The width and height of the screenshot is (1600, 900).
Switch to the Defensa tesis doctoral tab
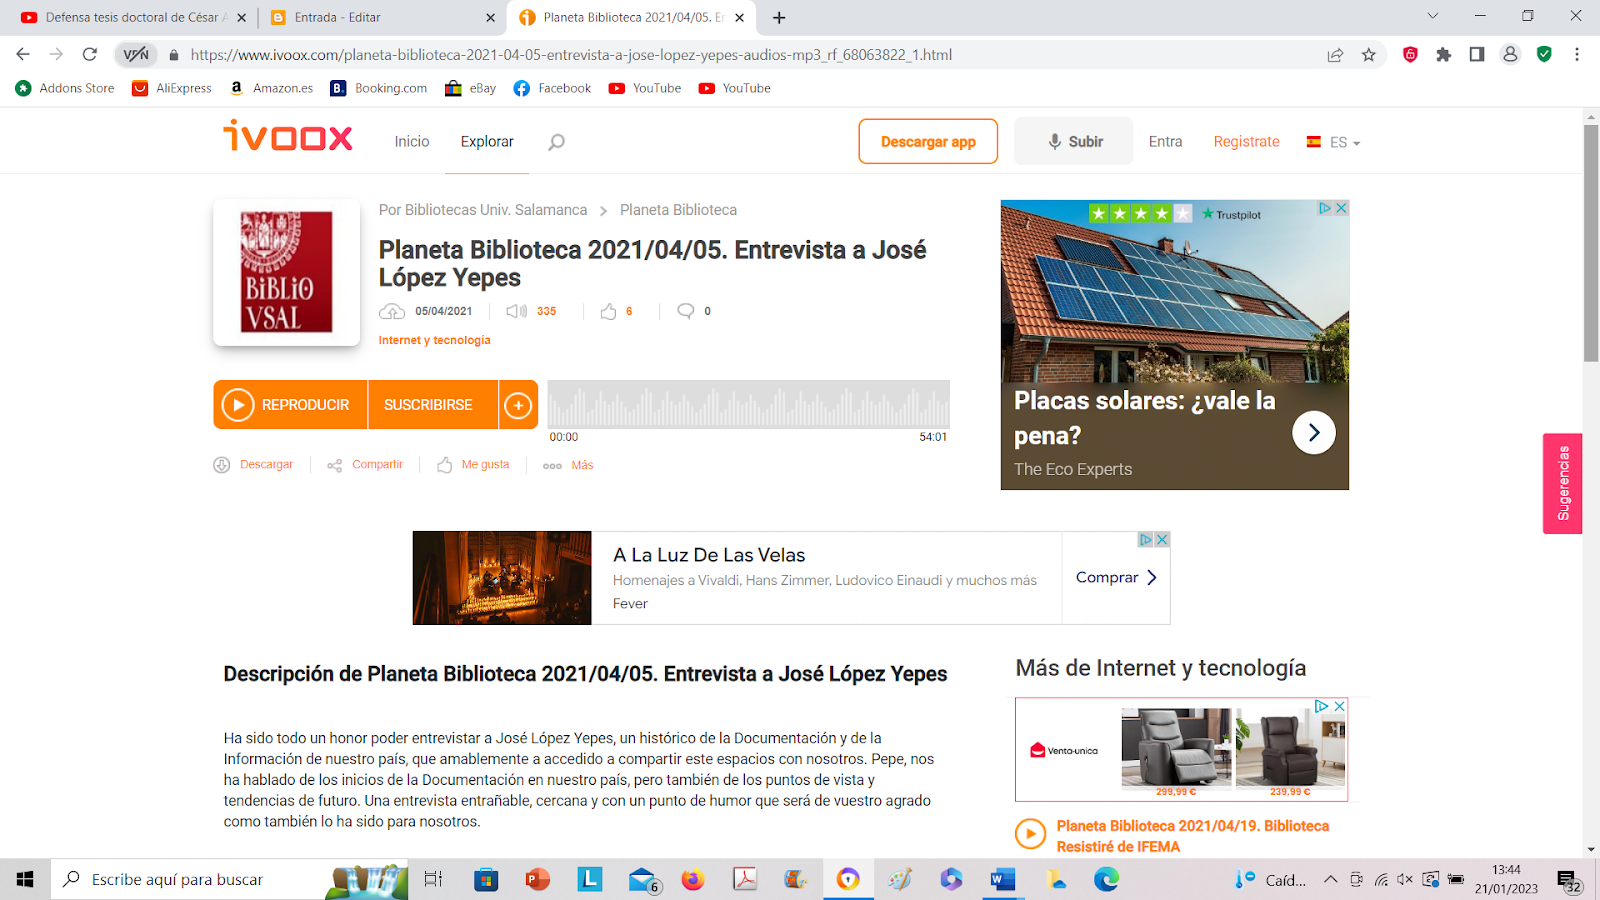tap(131, 17)
